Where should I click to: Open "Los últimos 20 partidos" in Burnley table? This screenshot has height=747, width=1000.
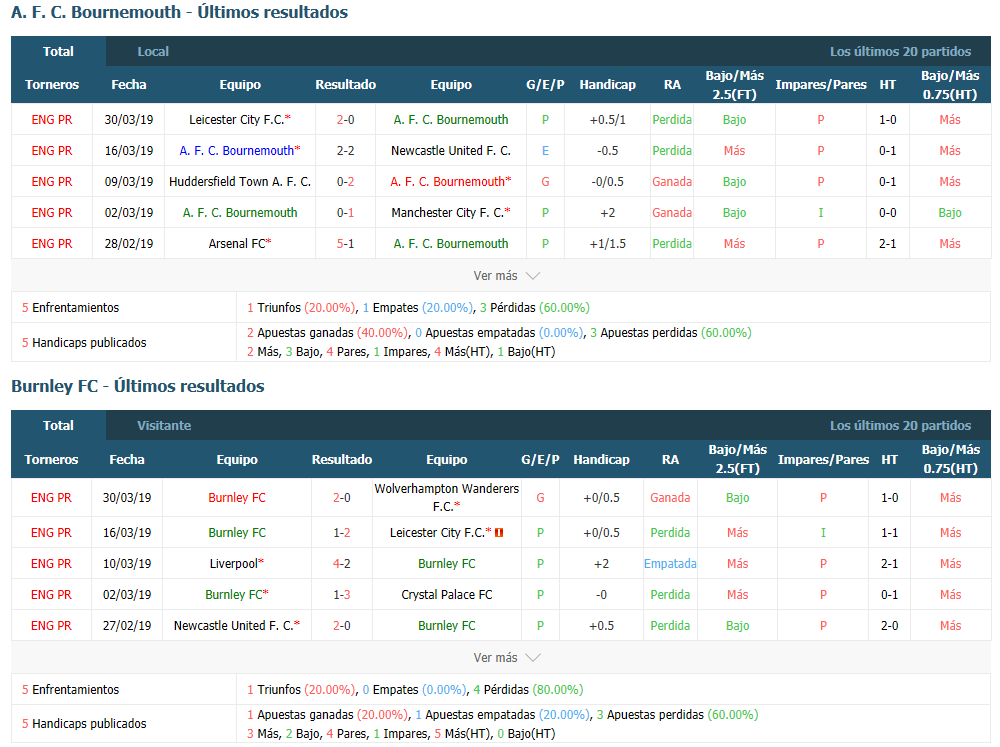tap(901, 425)
